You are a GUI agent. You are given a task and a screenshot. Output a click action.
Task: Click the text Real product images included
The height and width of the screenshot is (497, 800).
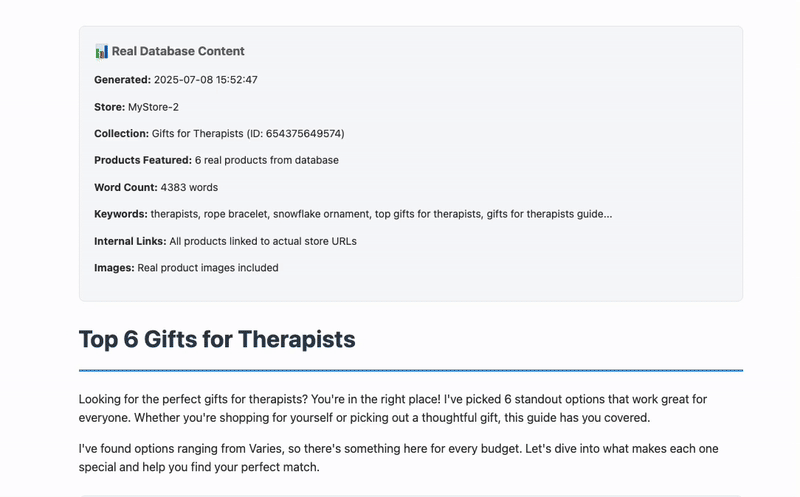pyautogui.click(x=208, y=267)
